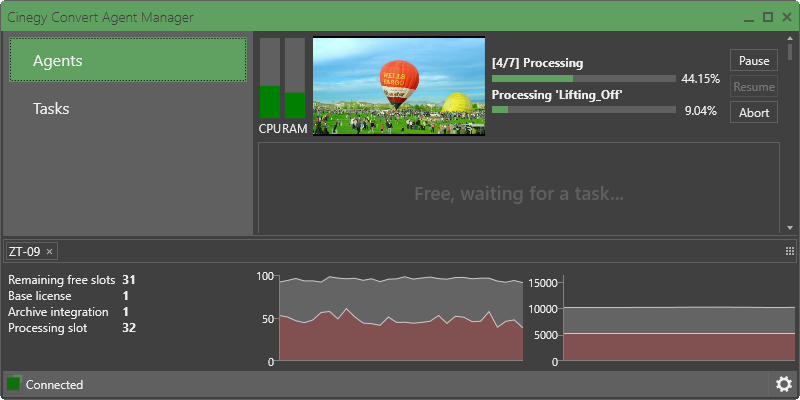The height and width of the screenshot is (400, 800).
Task: Click the remaining free slots value 31
Action: (x=129, y=280)
